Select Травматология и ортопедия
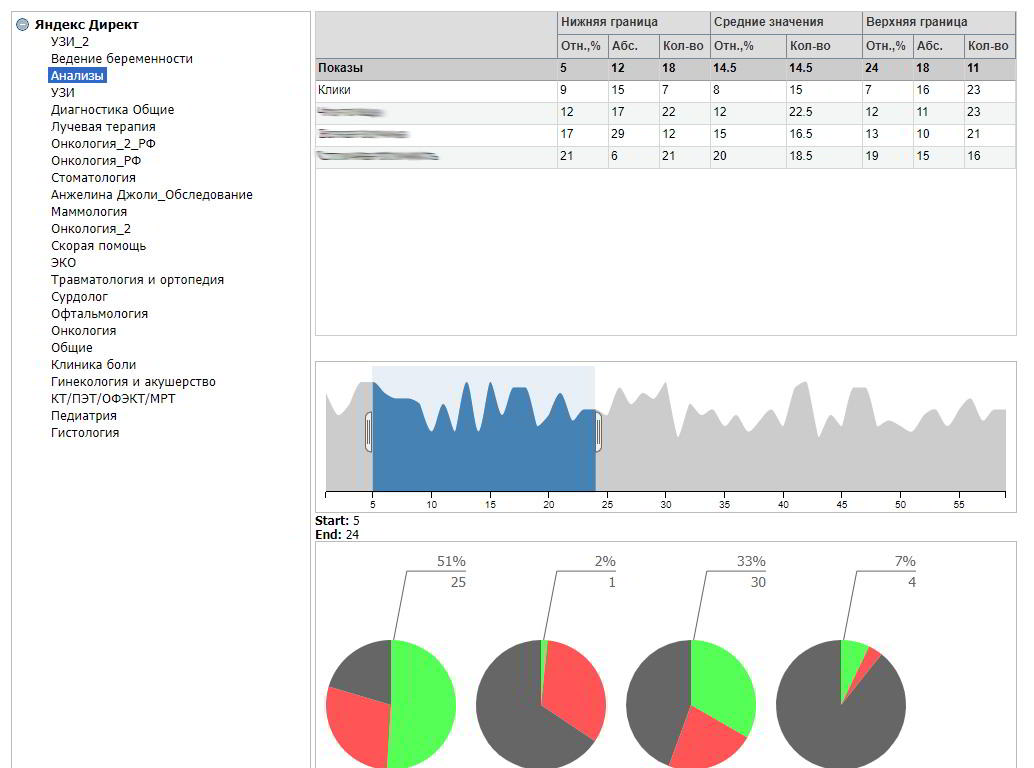 pos(137,280)
